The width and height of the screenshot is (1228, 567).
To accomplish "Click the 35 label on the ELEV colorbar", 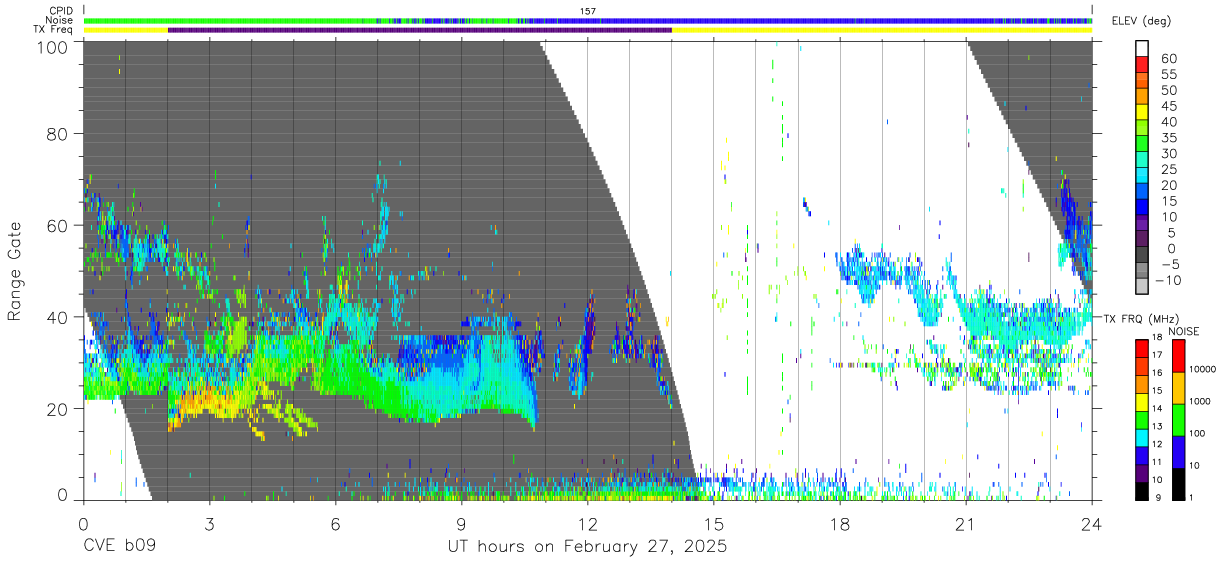I will pos(1167,138).
